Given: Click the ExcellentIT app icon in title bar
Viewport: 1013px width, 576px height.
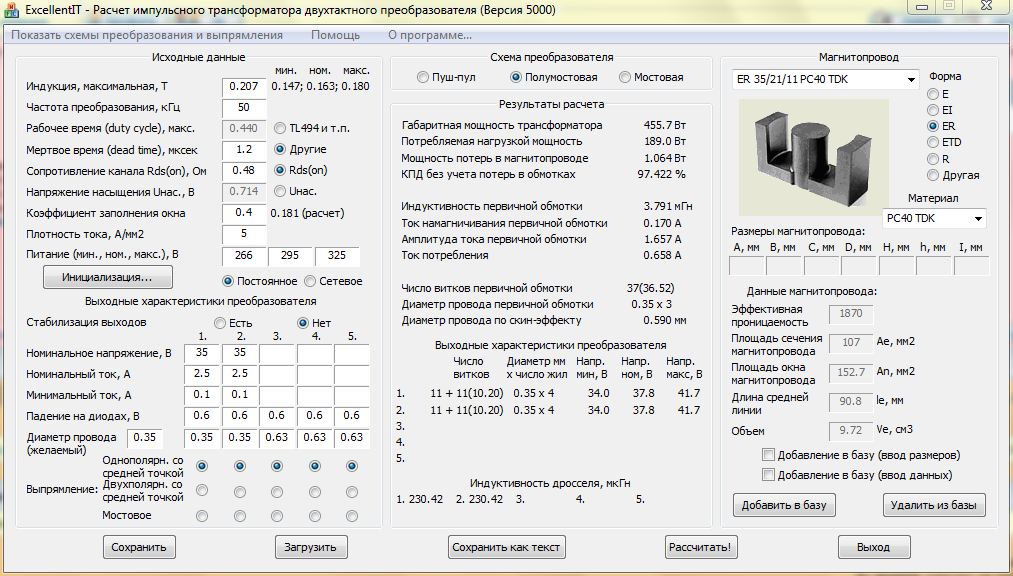Looking at the screenshot, I should click(11, 9).
